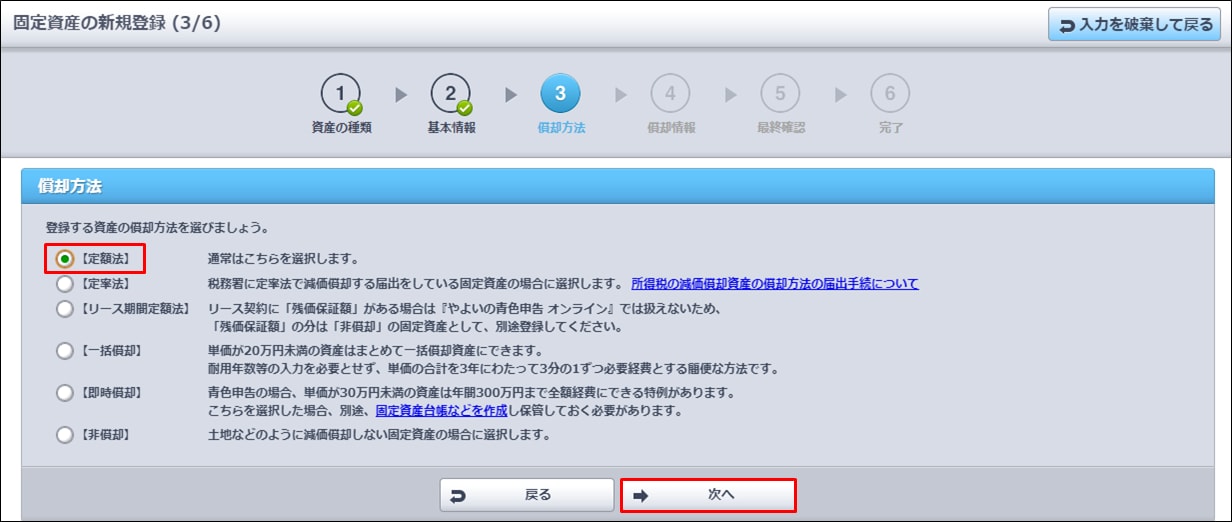The height and width of the screenshot is (522, 1232).
Task: Click text 単価が20万円未満の資産はまとめて一括償却資産にできます。
Action: point(375,351)
